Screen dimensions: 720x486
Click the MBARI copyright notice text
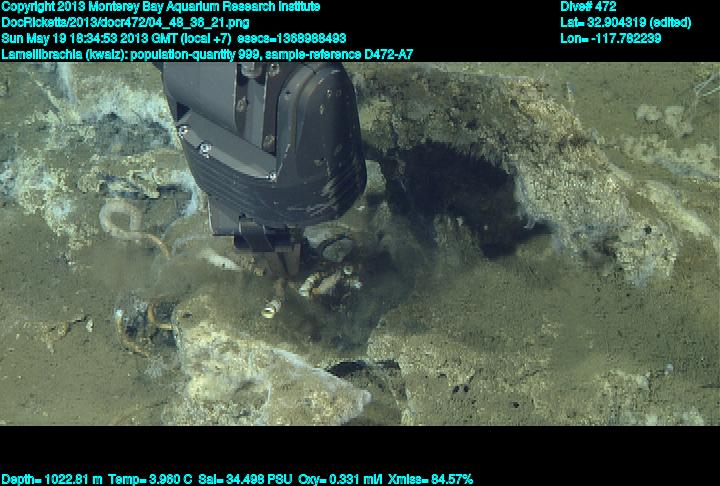161,6
